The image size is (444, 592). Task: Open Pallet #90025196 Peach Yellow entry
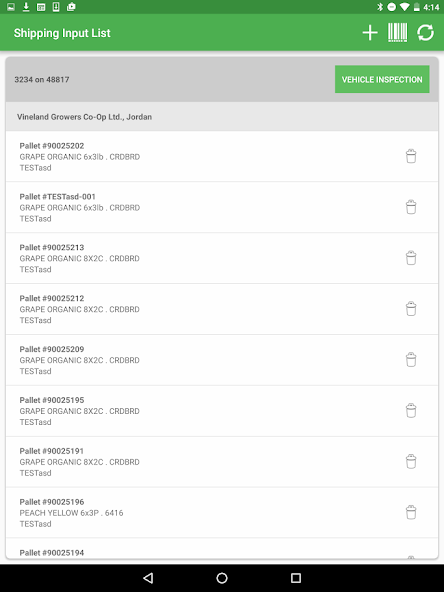[x=222, y=513]
